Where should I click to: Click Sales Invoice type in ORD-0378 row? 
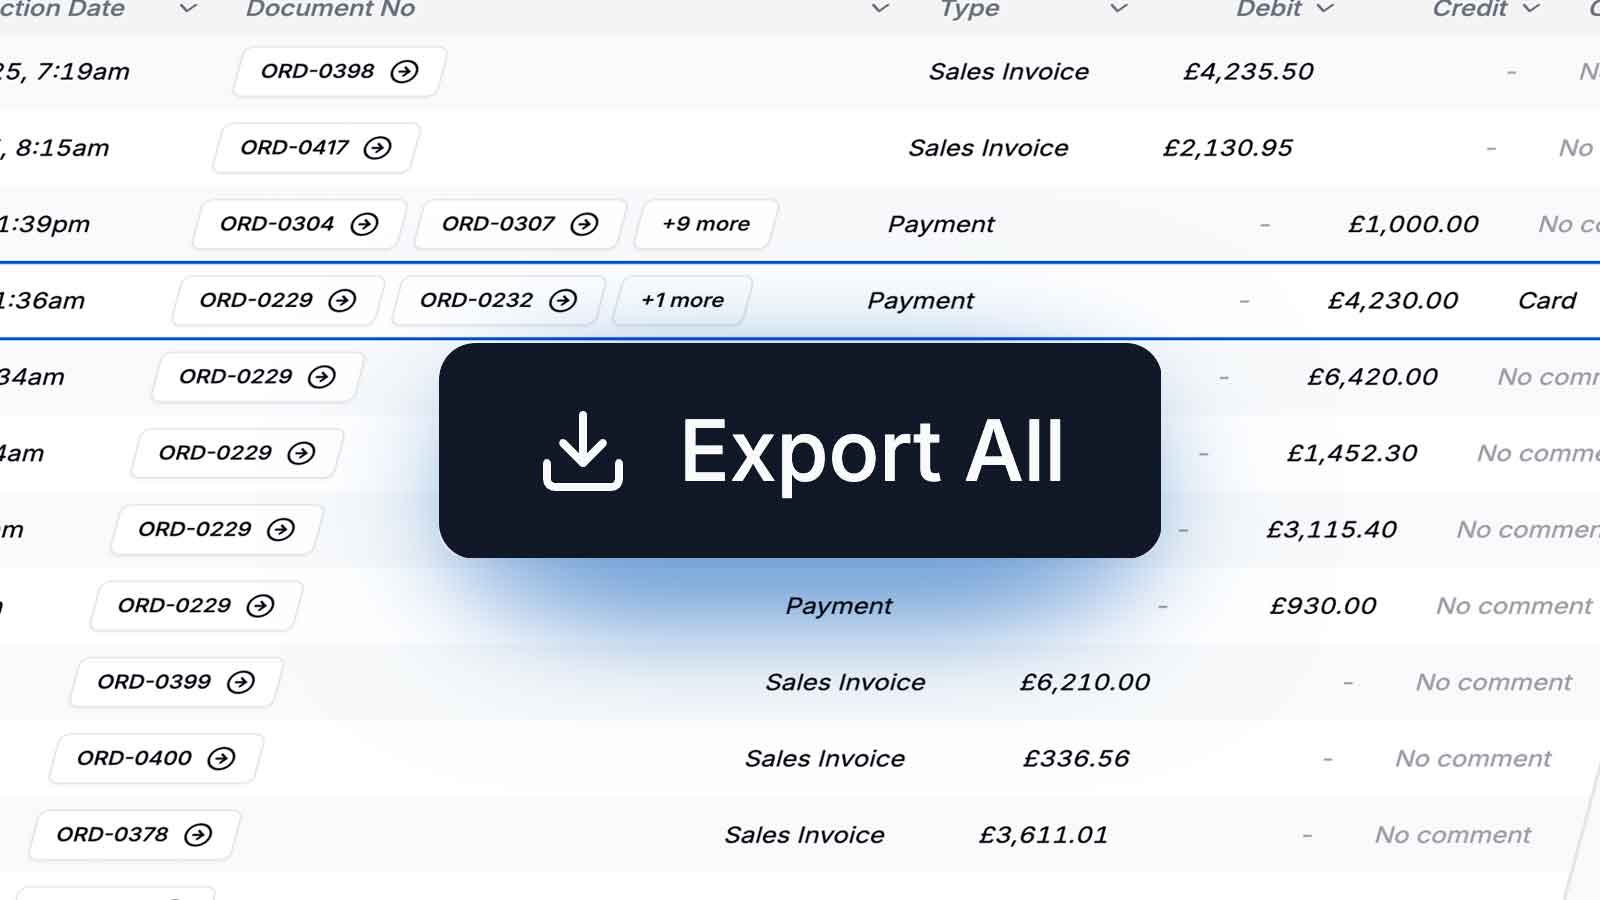coord(804,835)
